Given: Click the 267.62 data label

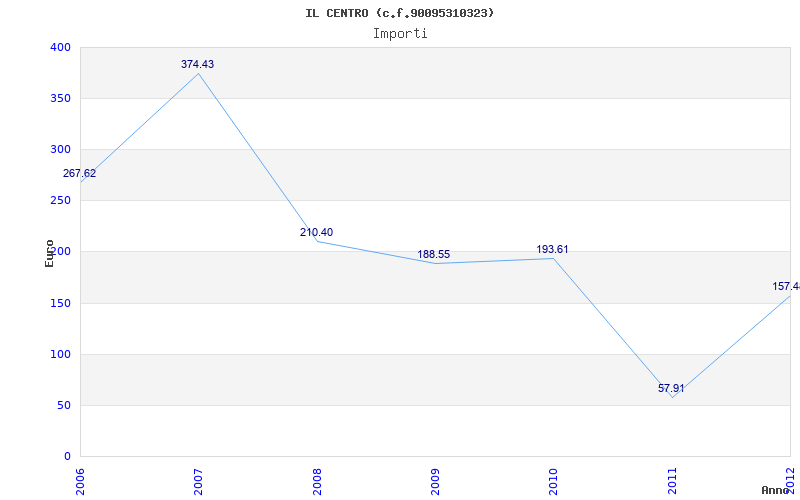Looking at the screenshot, I should [x=79, y=173].
